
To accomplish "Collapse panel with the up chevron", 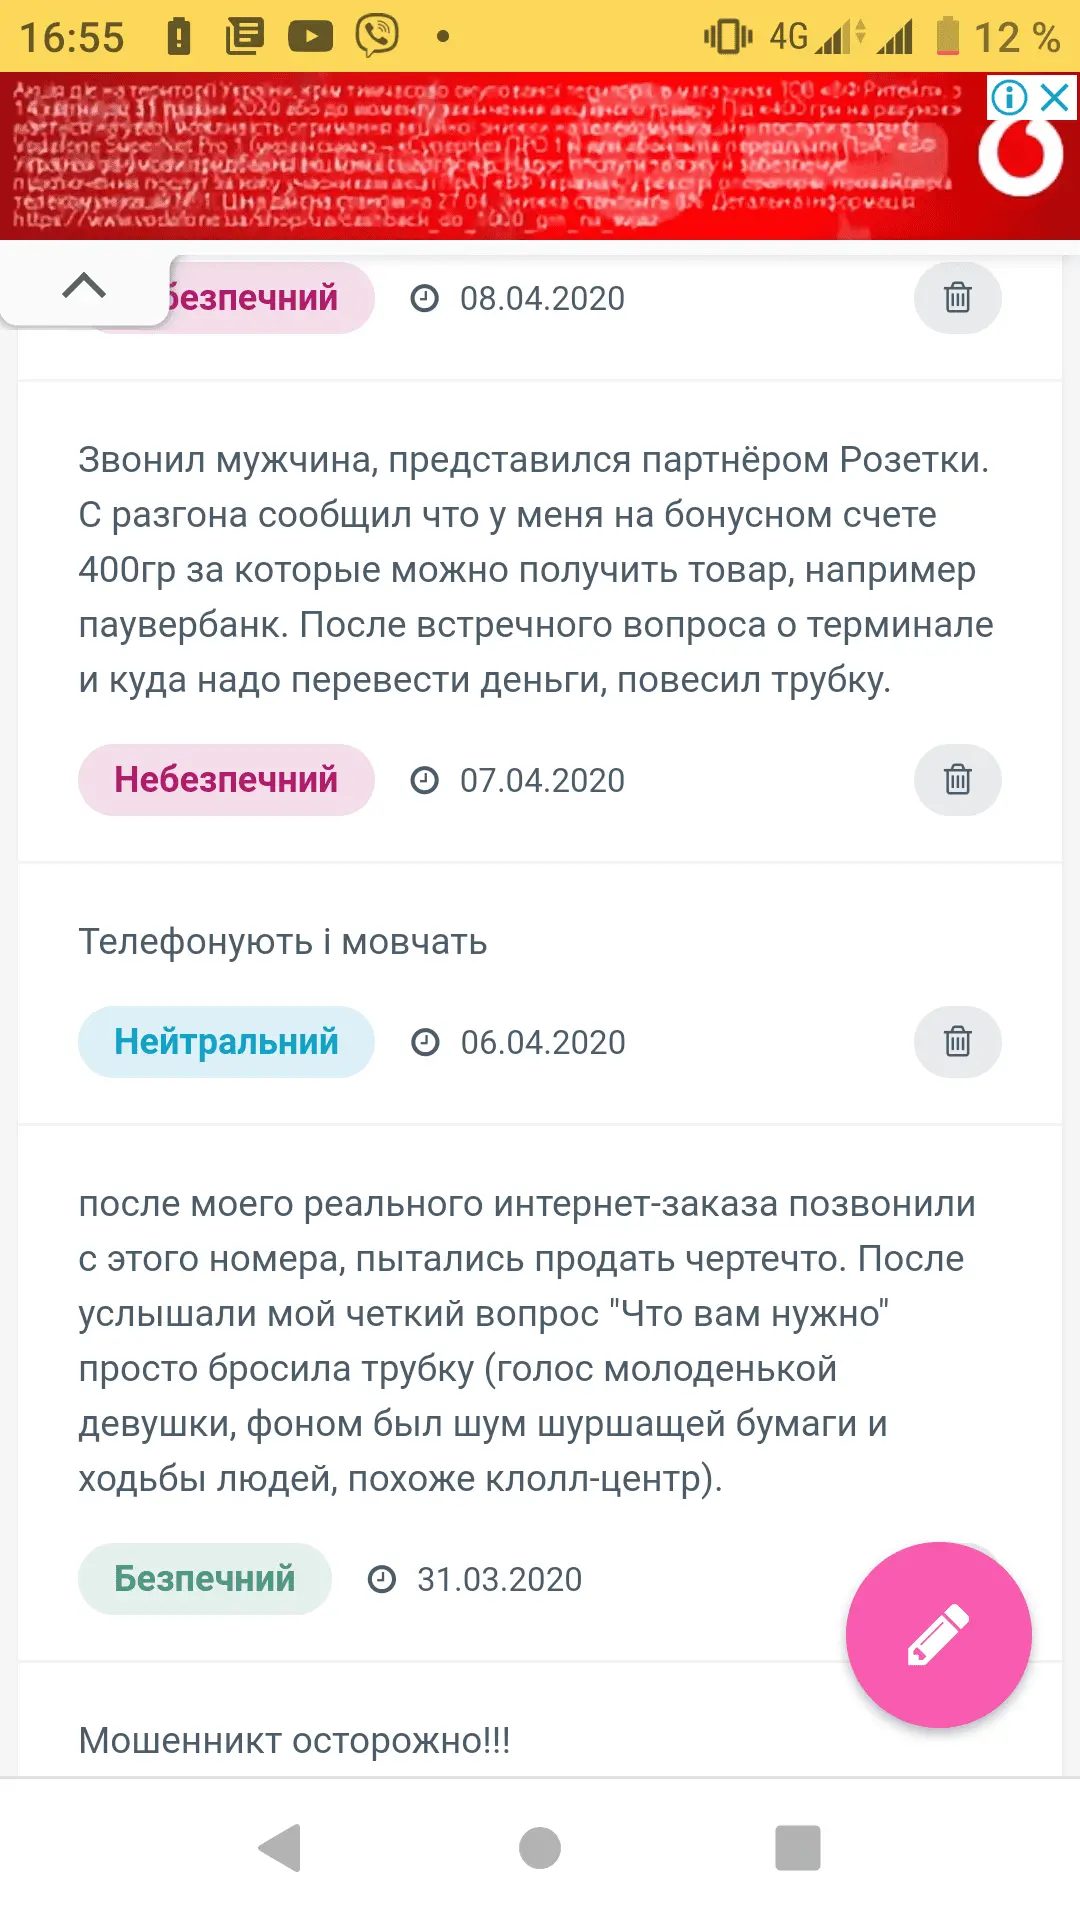I will click(84, 287).
